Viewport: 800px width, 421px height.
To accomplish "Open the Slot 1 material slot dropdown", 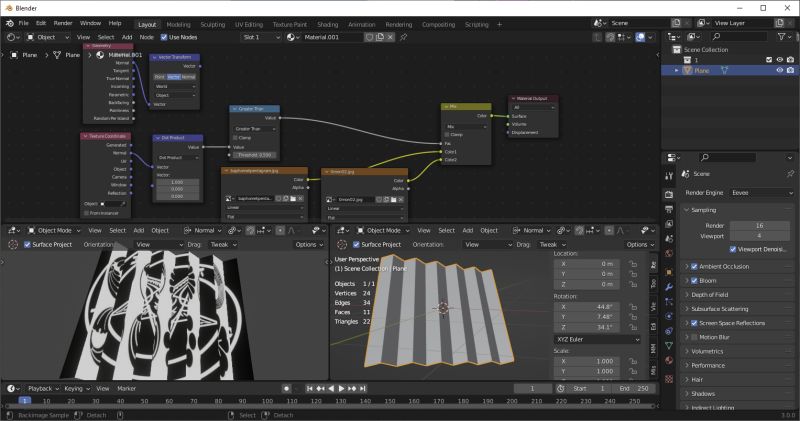I will pyautogui.click(x=261, y=37).
